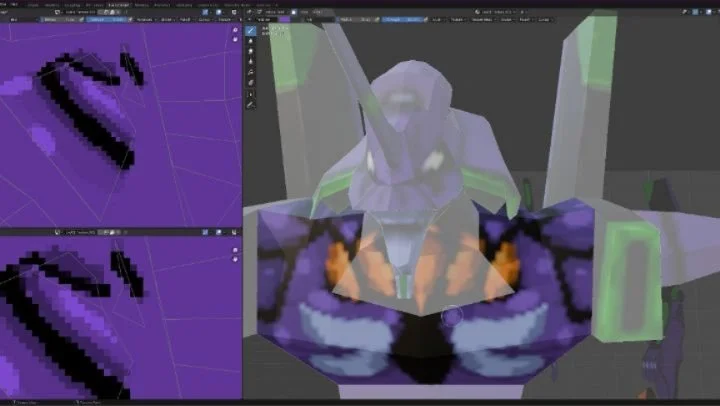720x406 pixels.
Task: Adjust blue Strength slider in image editor settings
Action: (107, 19)
